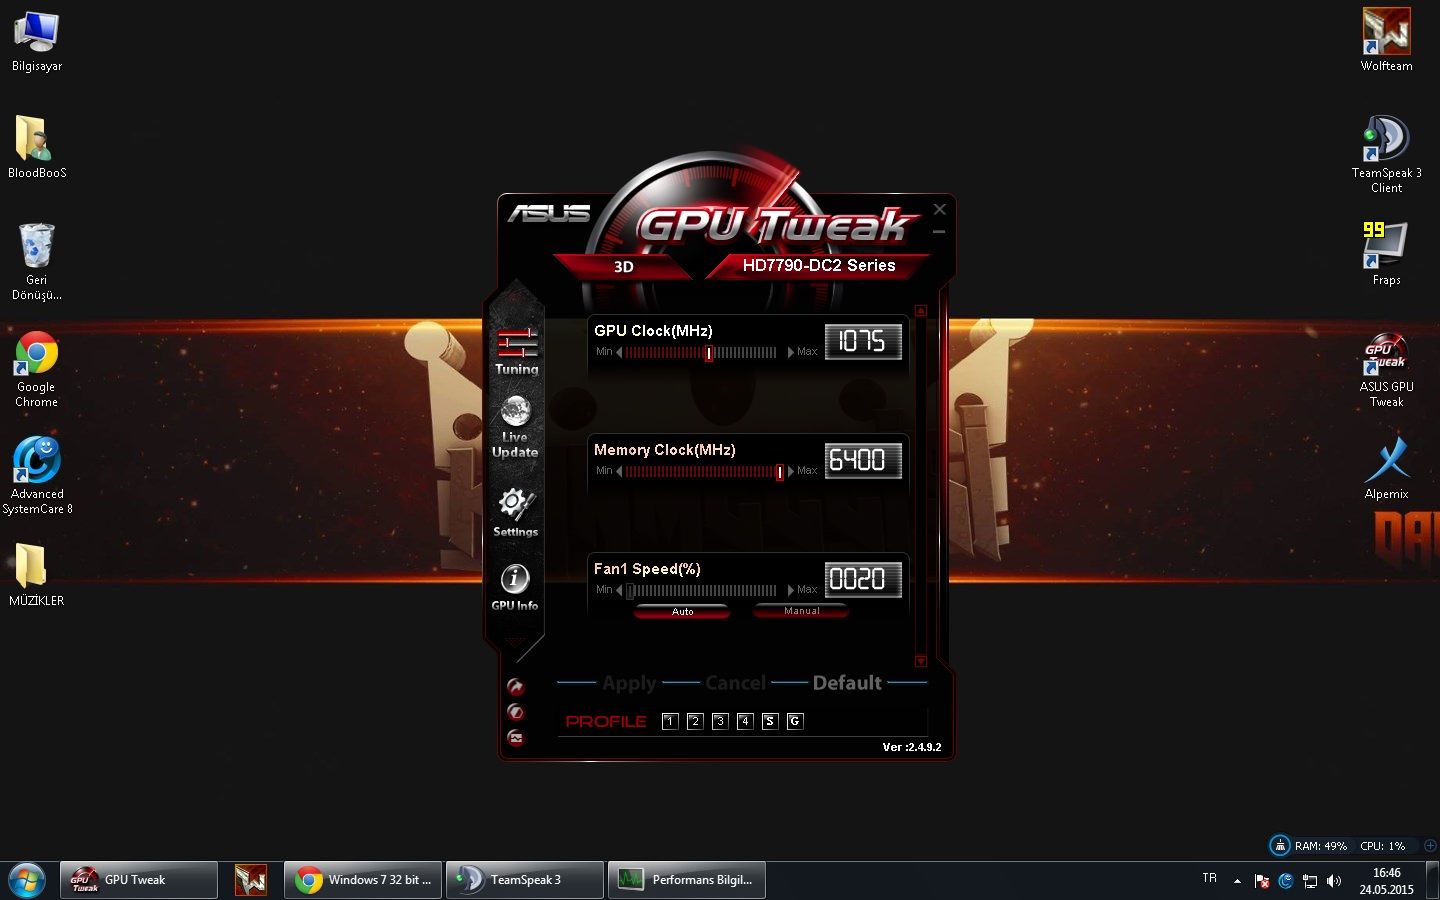Click the scroll up arrow in GPU Tweak
Viewport: 1440px width, 900px height.
point(921,311)
